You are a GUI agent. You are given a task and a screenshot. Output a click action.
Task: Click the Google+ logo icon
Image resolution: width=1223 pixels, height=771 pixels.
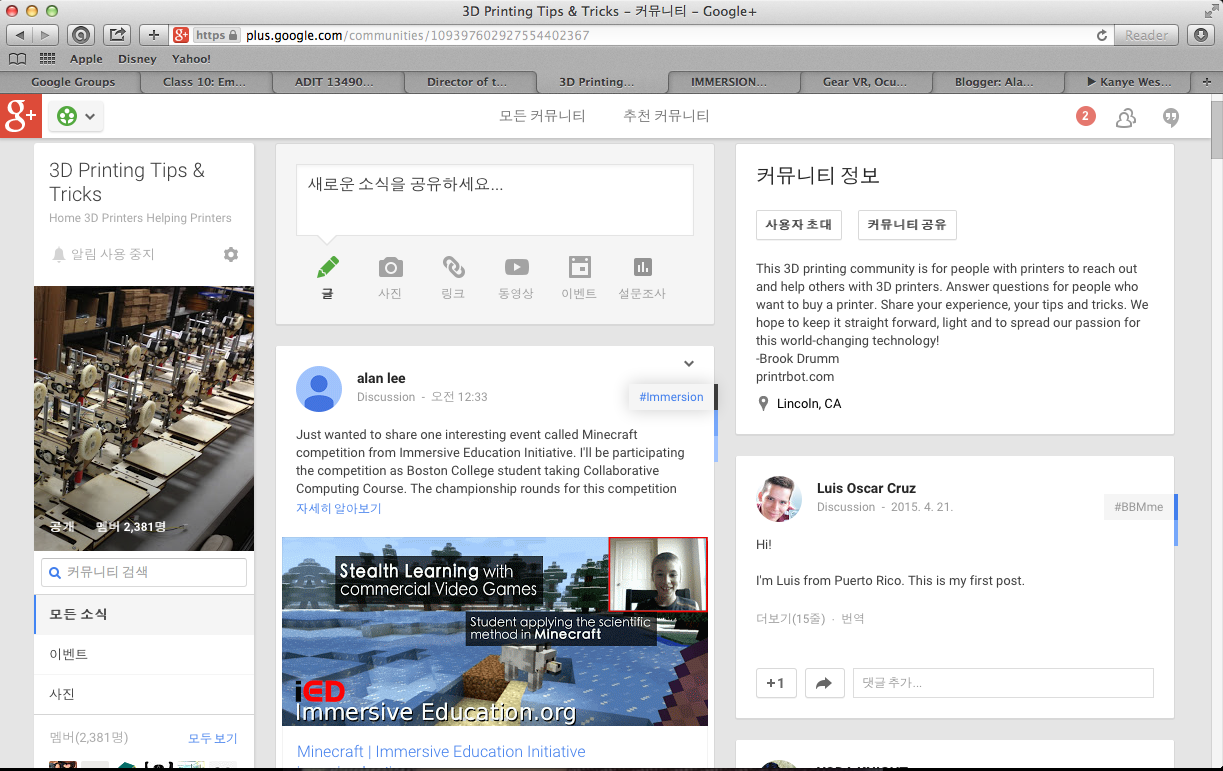point(20,116)
